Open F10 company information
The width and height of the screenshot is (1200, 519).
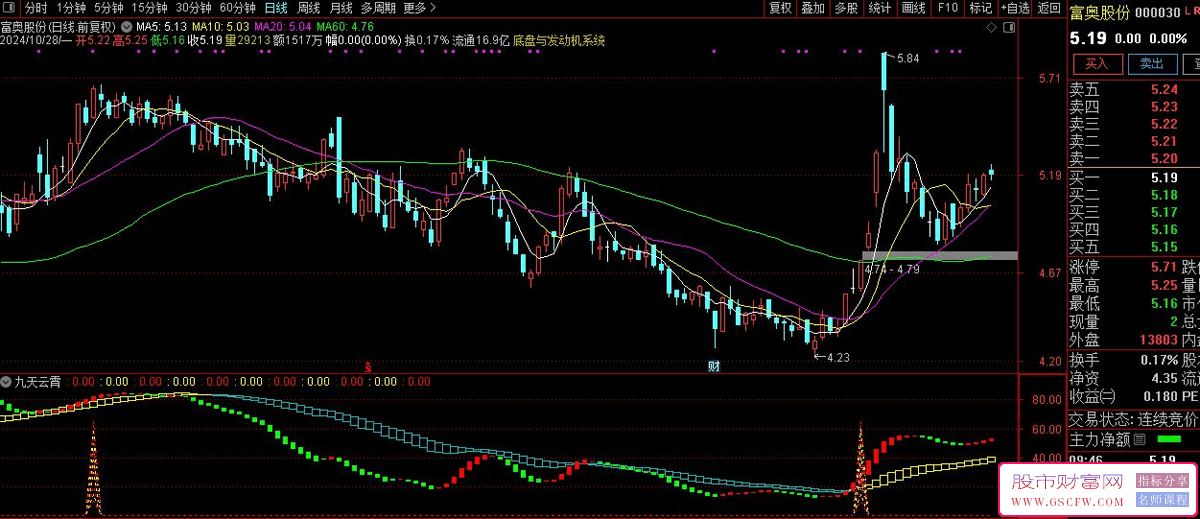[x=948, y=8]
